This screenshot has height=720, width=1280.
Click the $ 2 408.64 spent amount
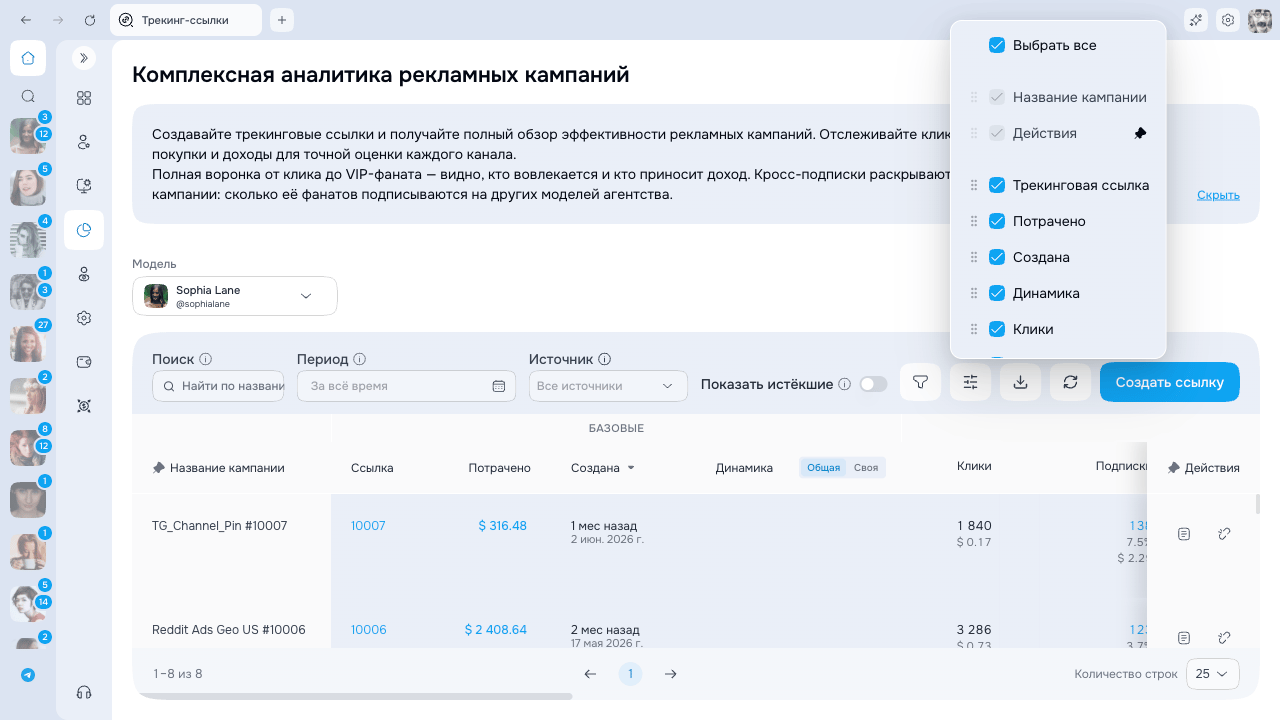(x=496, y=630)
